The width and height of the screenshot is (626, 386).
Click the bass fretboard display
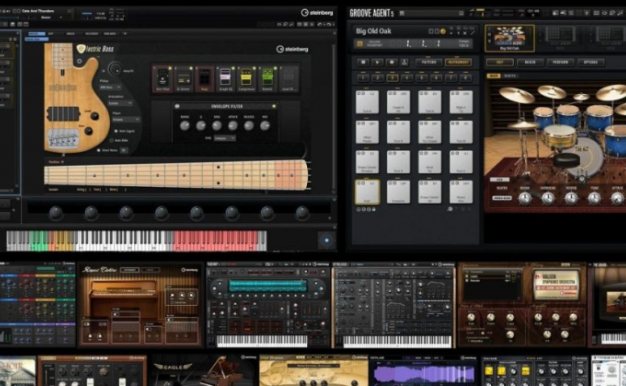click(x=177, y=174)
